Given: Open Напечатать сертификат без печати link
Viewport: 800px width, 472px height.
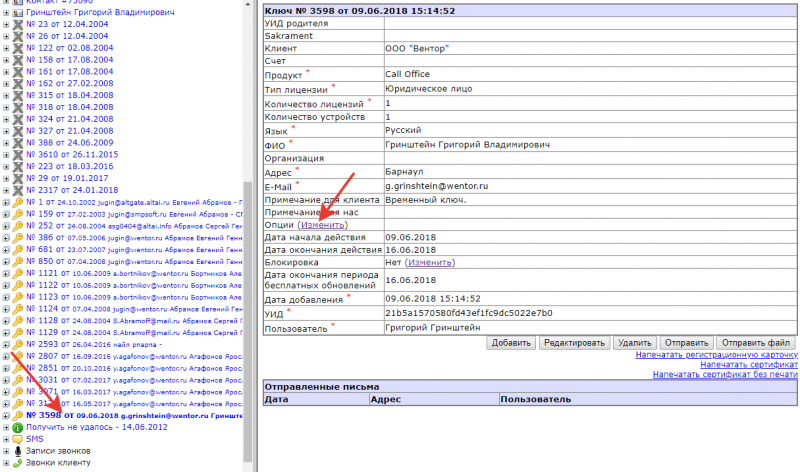Looking at the screenshot, I should click(725, 375).
